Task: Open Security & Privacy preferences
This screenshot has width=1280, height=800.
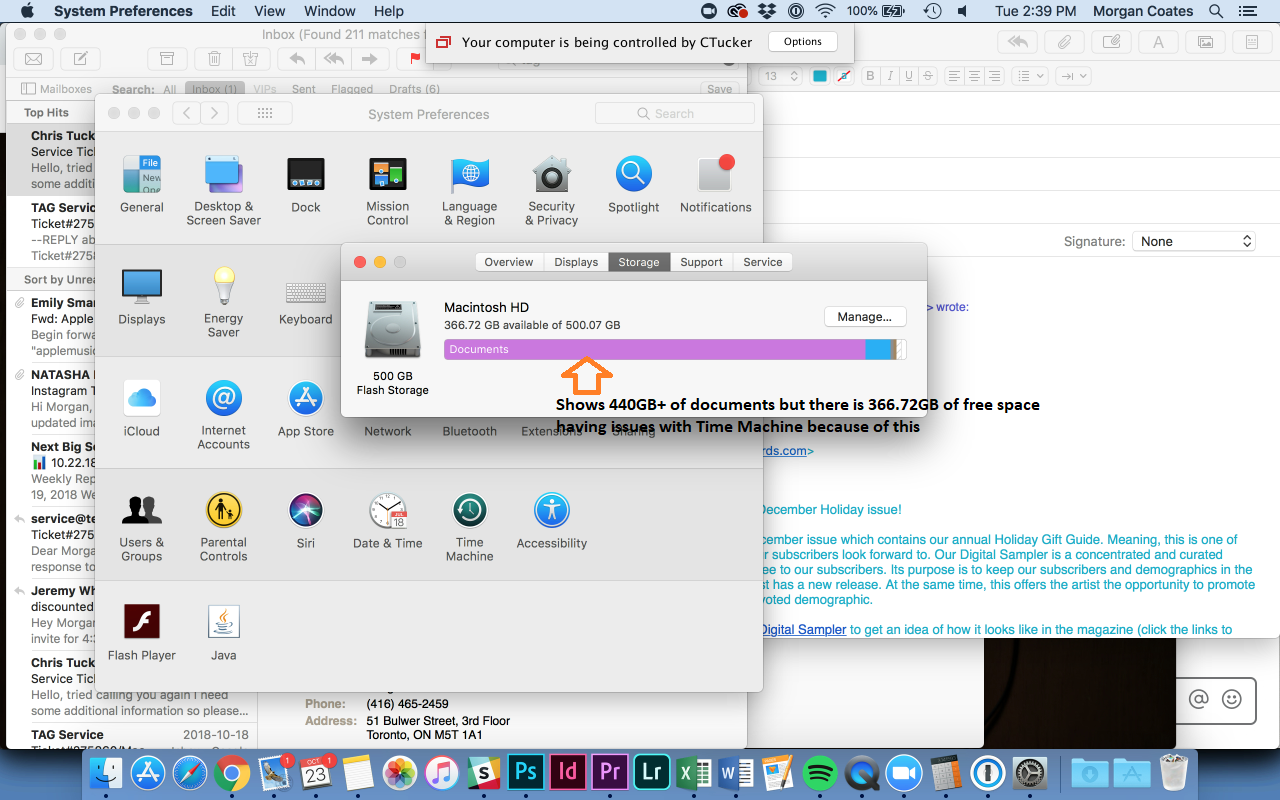Action: tap(552, 190)
